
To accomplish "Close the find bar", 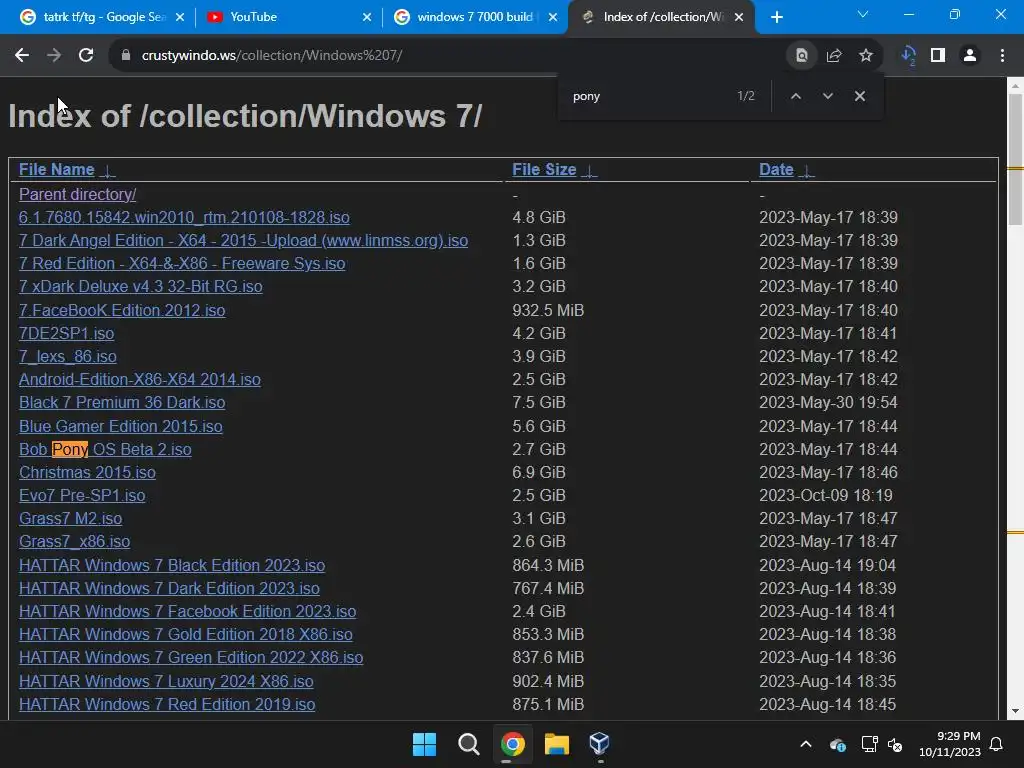I will [859, 96].
